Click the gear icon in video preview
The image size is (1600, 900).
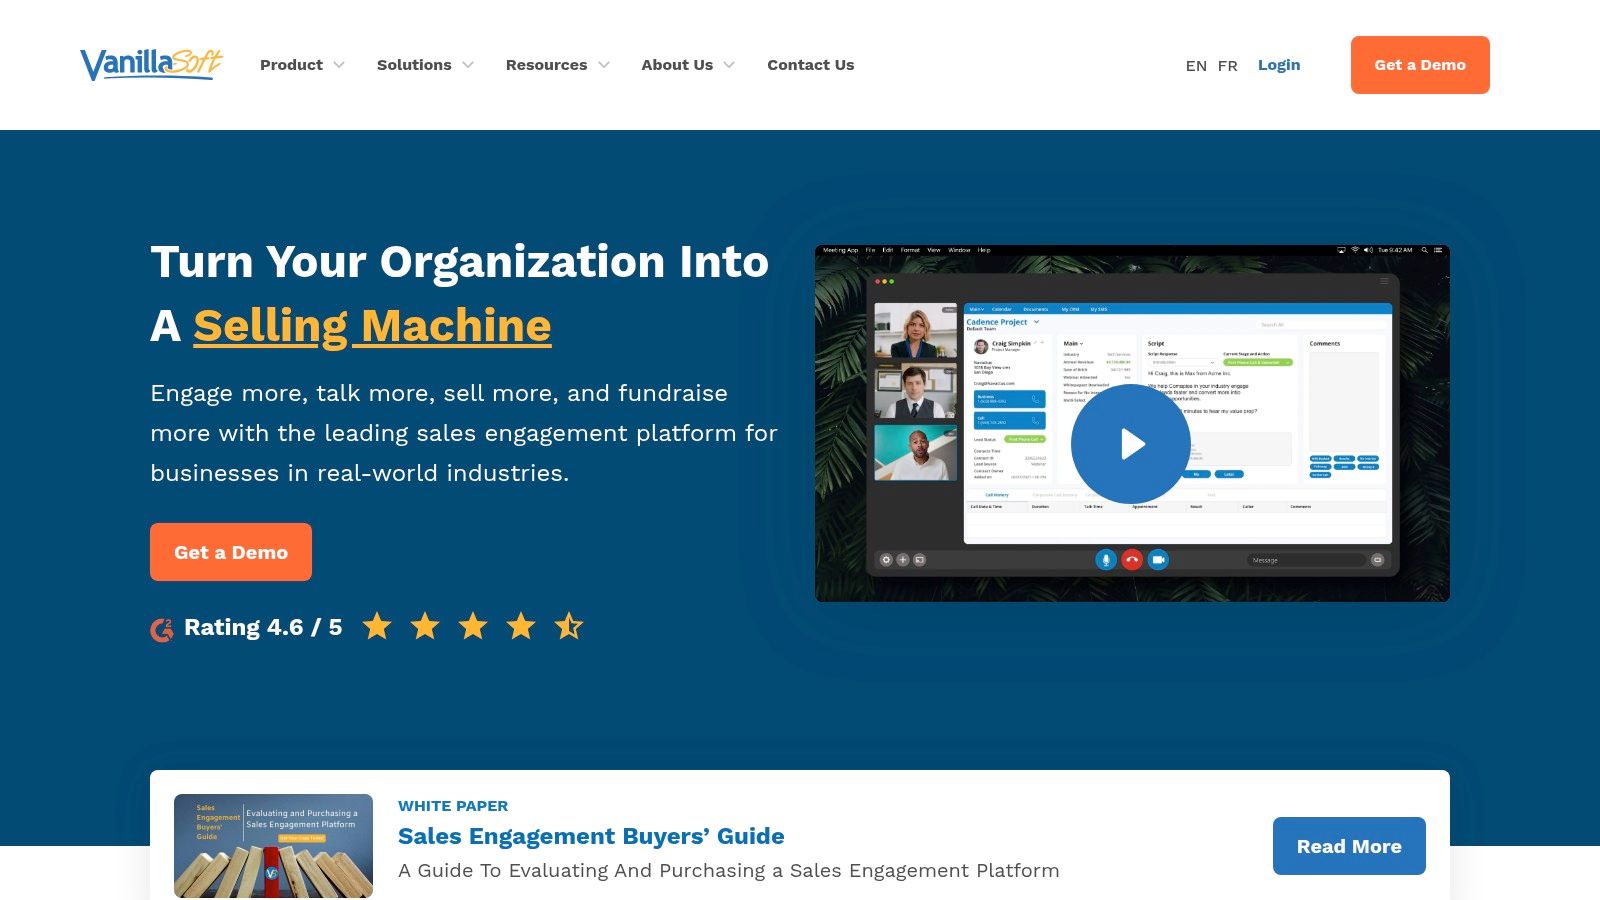coord(886,560)
